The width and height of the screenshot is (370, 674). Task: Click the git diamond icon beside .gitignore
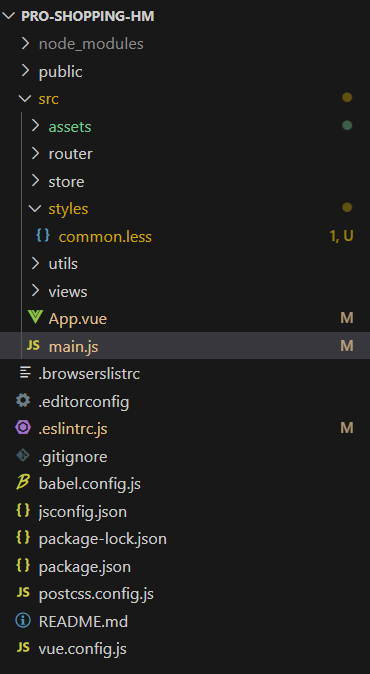pos(23,456)
